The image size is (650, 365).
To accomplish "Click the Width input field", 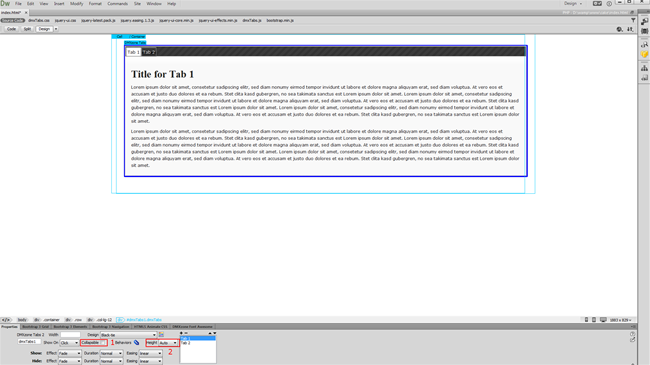I will [70, 334].
